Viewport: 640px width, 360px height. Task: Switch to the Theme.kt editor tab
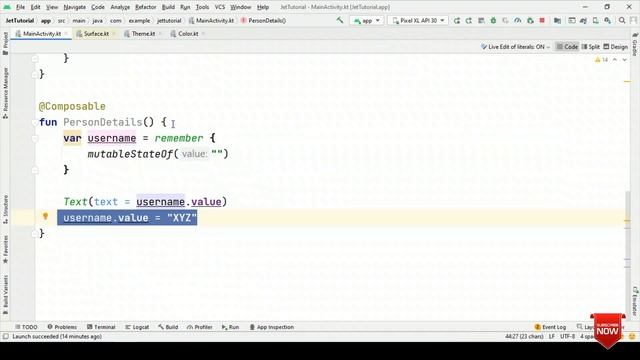point(140,34)
